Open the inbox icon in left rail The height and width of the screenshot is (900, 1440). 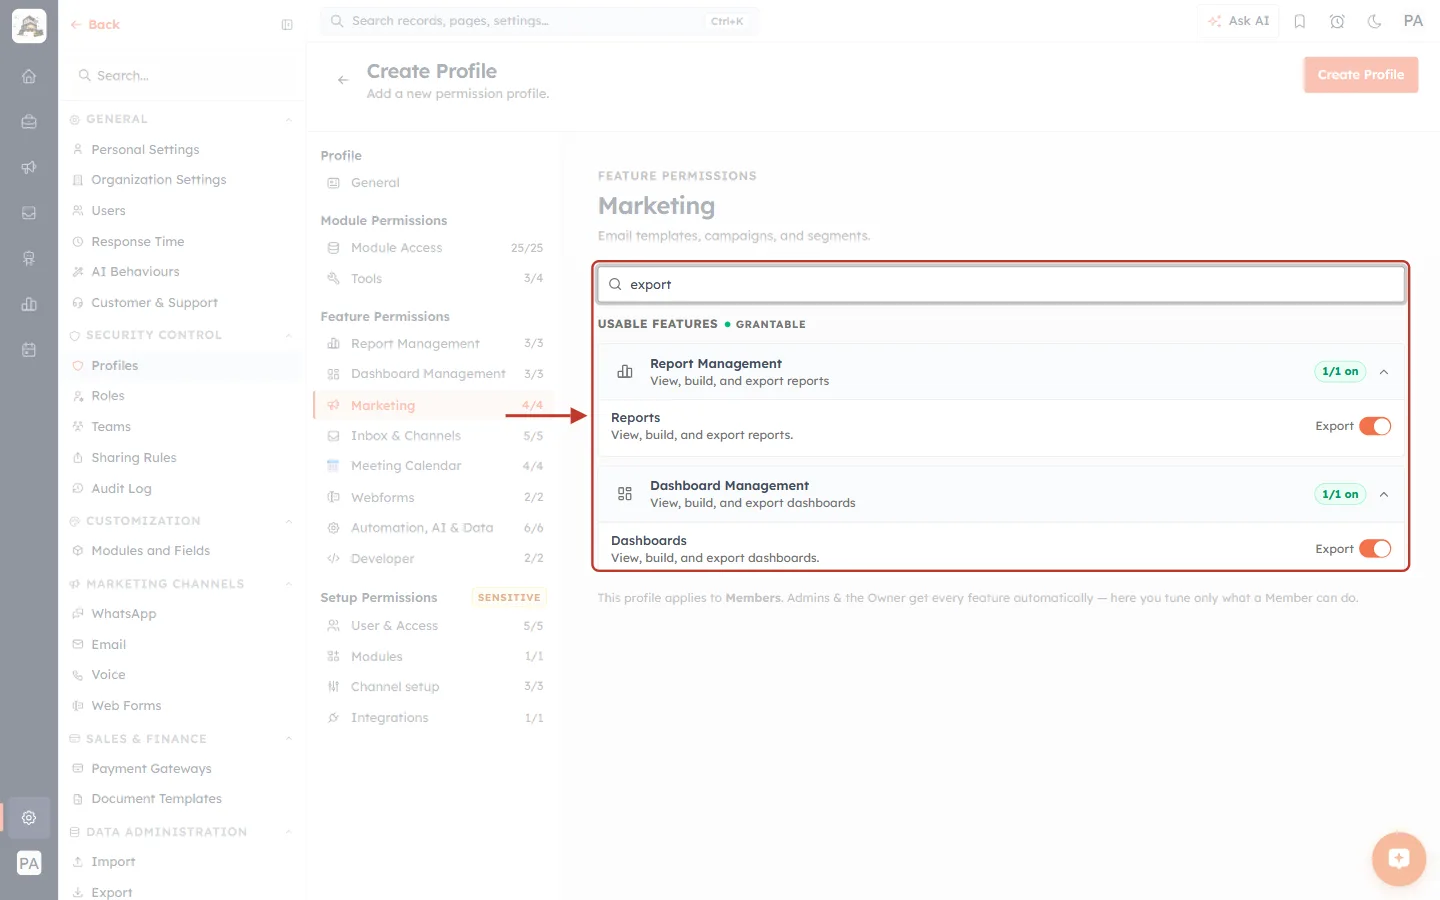(29, 213)
